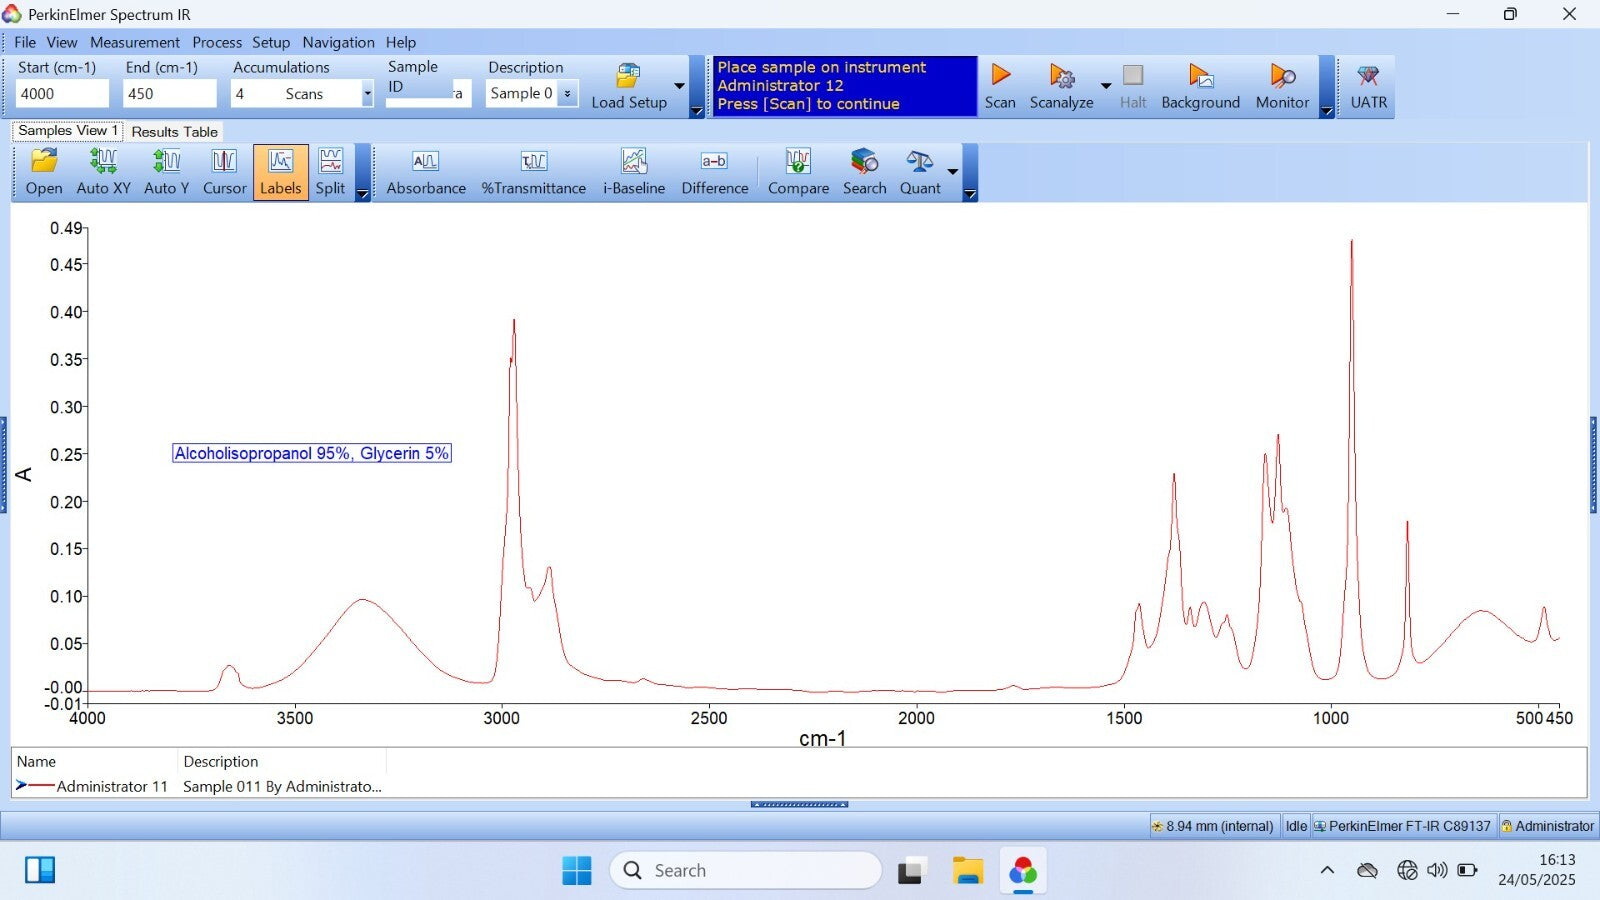
Task: Expand the Scans units dropdown
Action: click(x=367, y=94)
